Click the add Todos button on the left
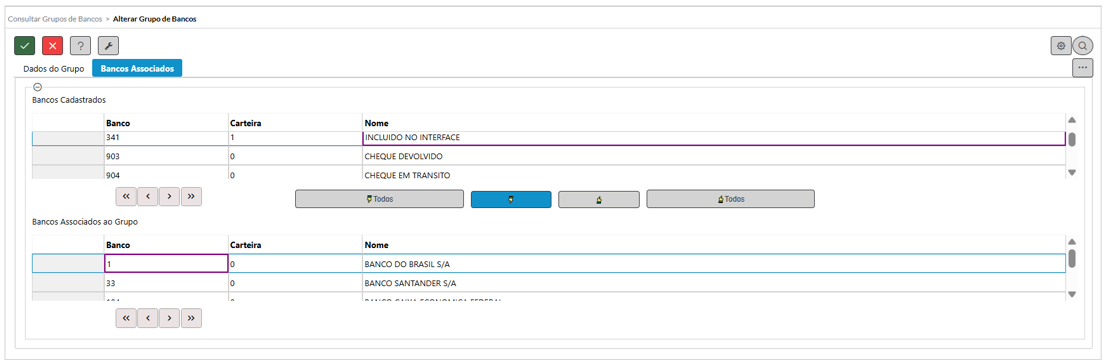This screenshot has height=364, width=1105. coord(379,199)
